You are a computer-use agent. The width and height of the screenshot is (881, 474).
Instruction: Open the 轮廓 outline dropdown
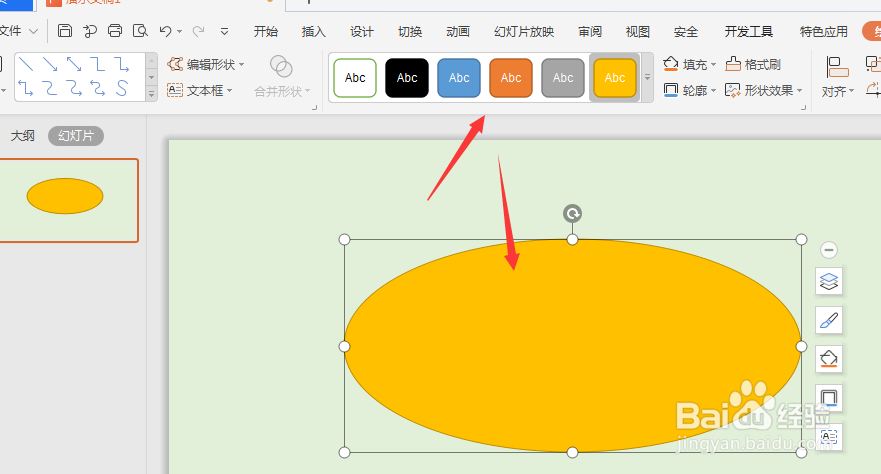pyautogui.click(x=689, y=90)
